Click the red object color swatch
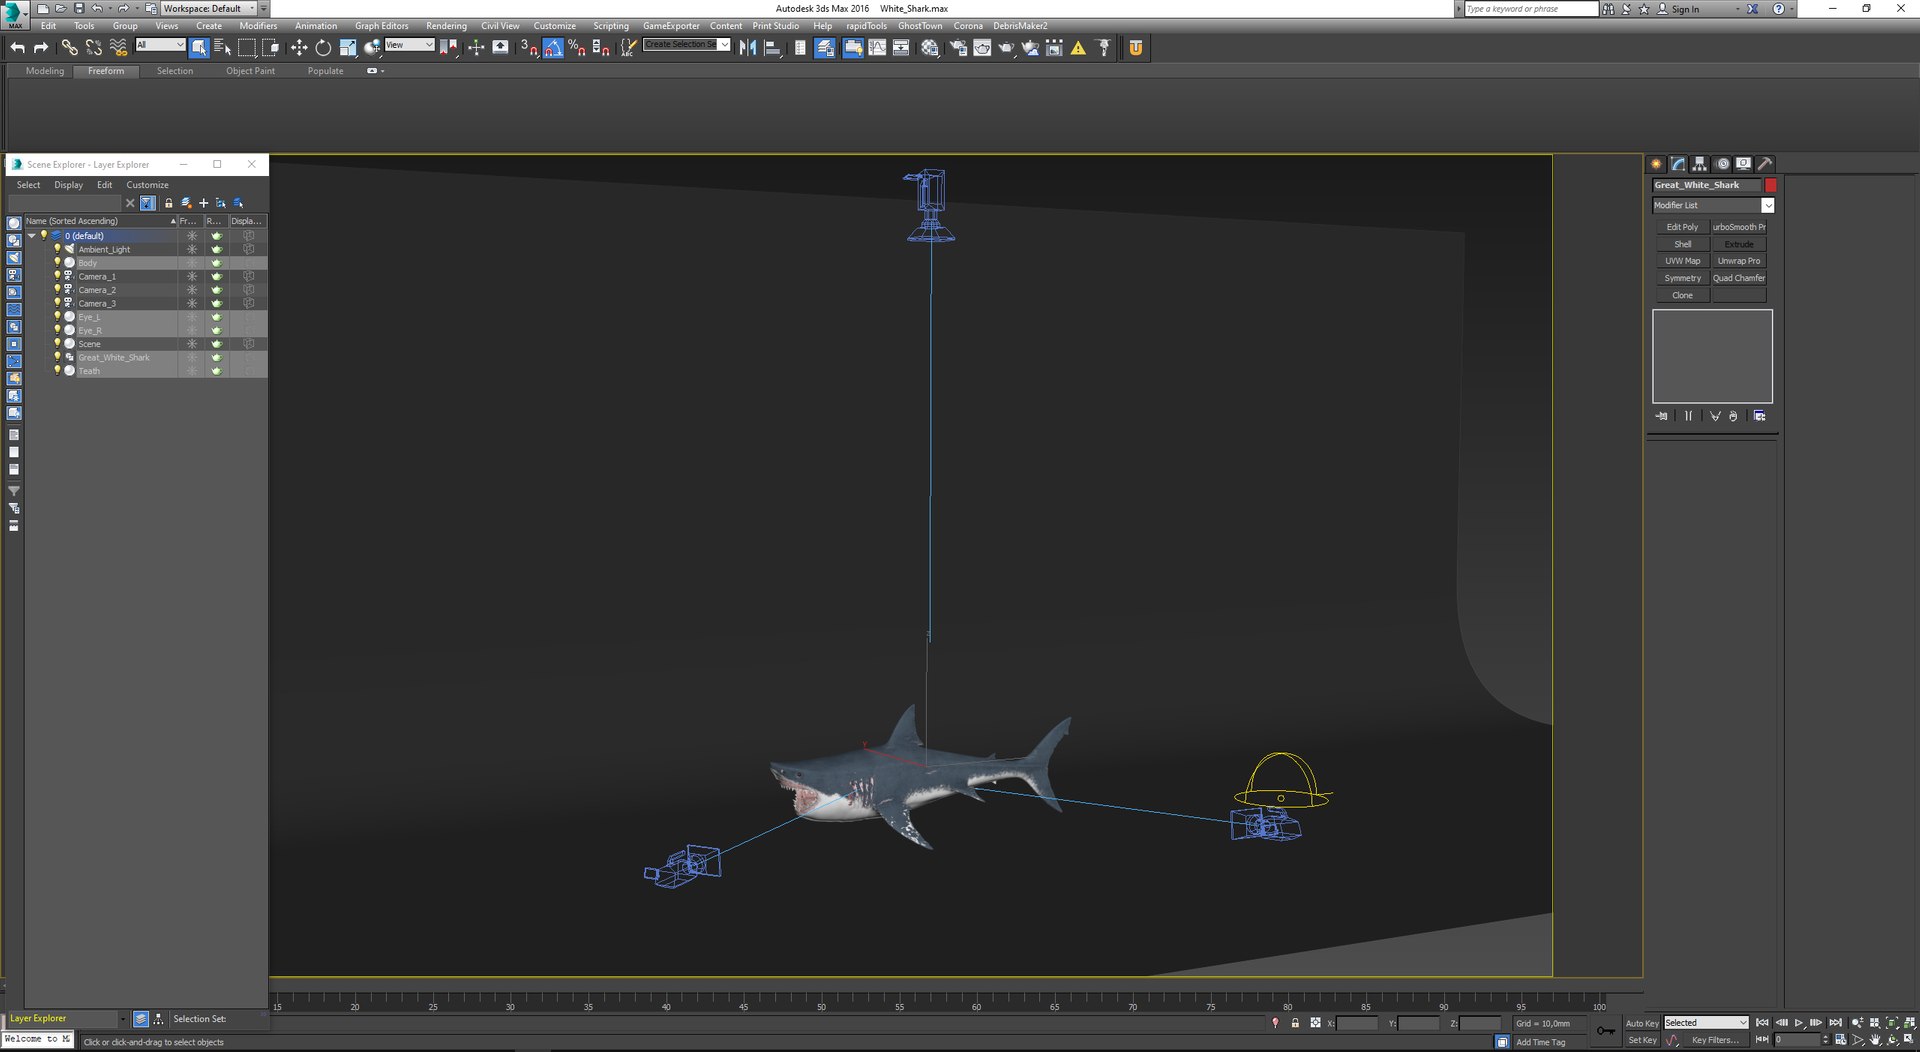 click(1771, 185)
